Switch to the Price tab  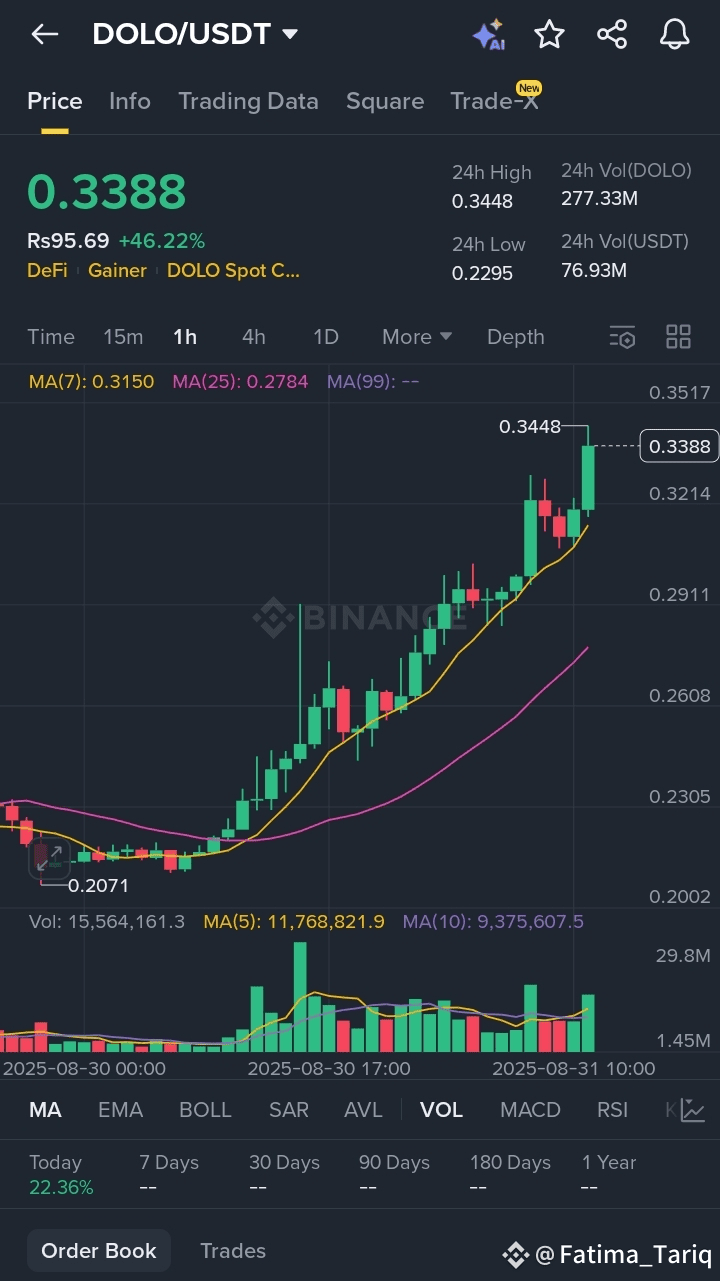click(55, 101)
